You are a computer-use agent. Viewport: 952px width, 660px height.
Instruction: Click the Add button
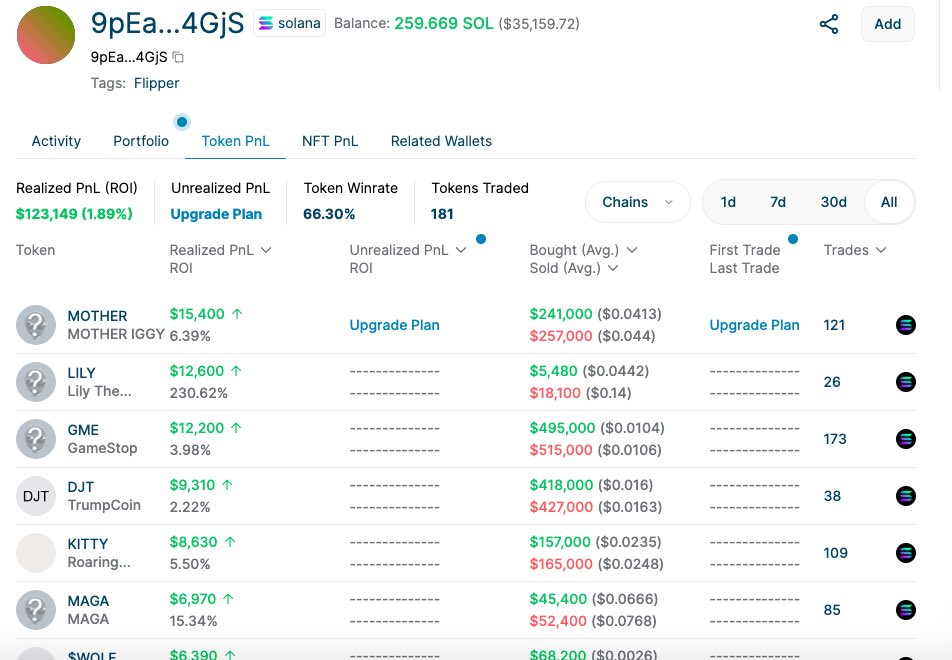click(888, 24)
